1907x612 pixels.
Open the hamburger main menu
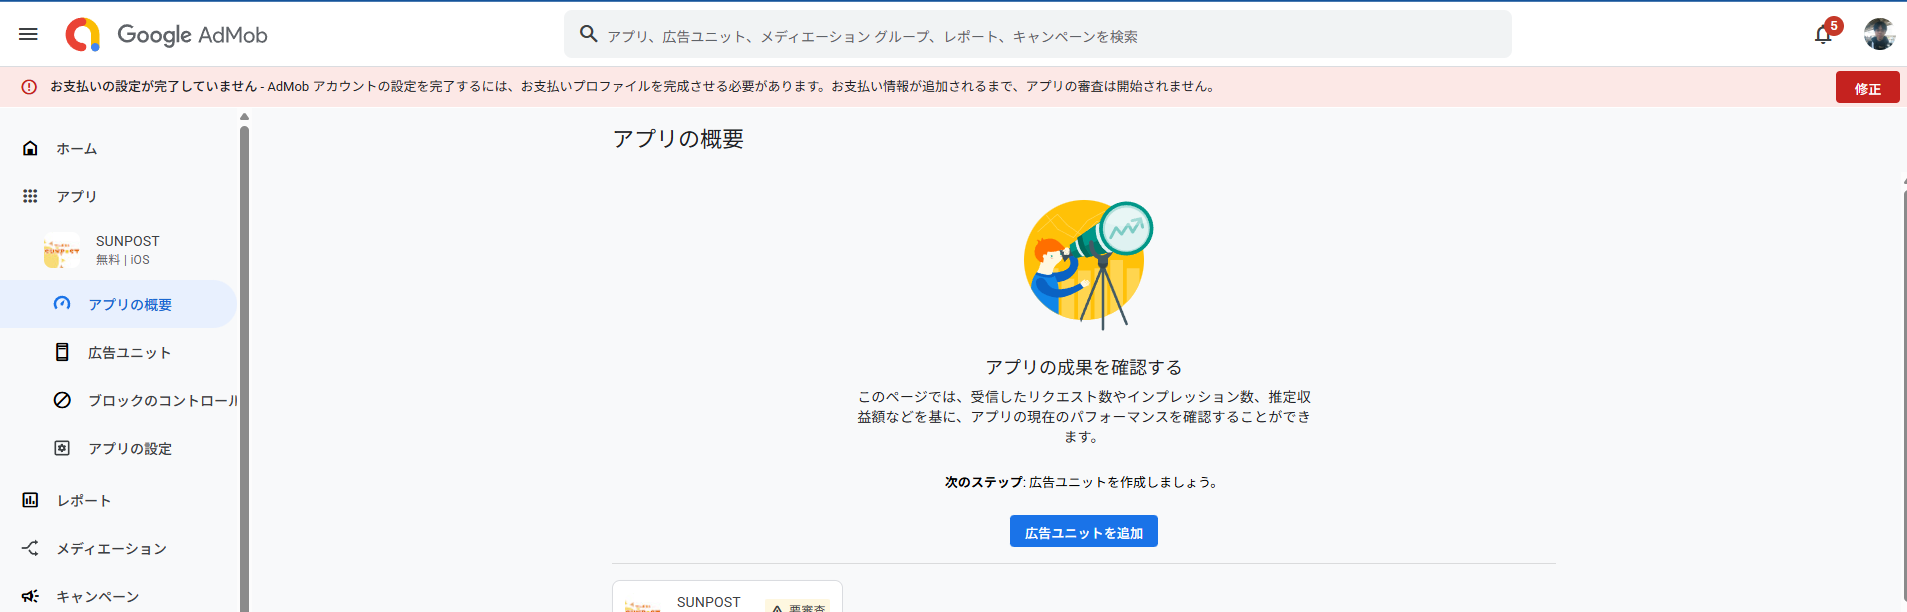pos(28,34)
